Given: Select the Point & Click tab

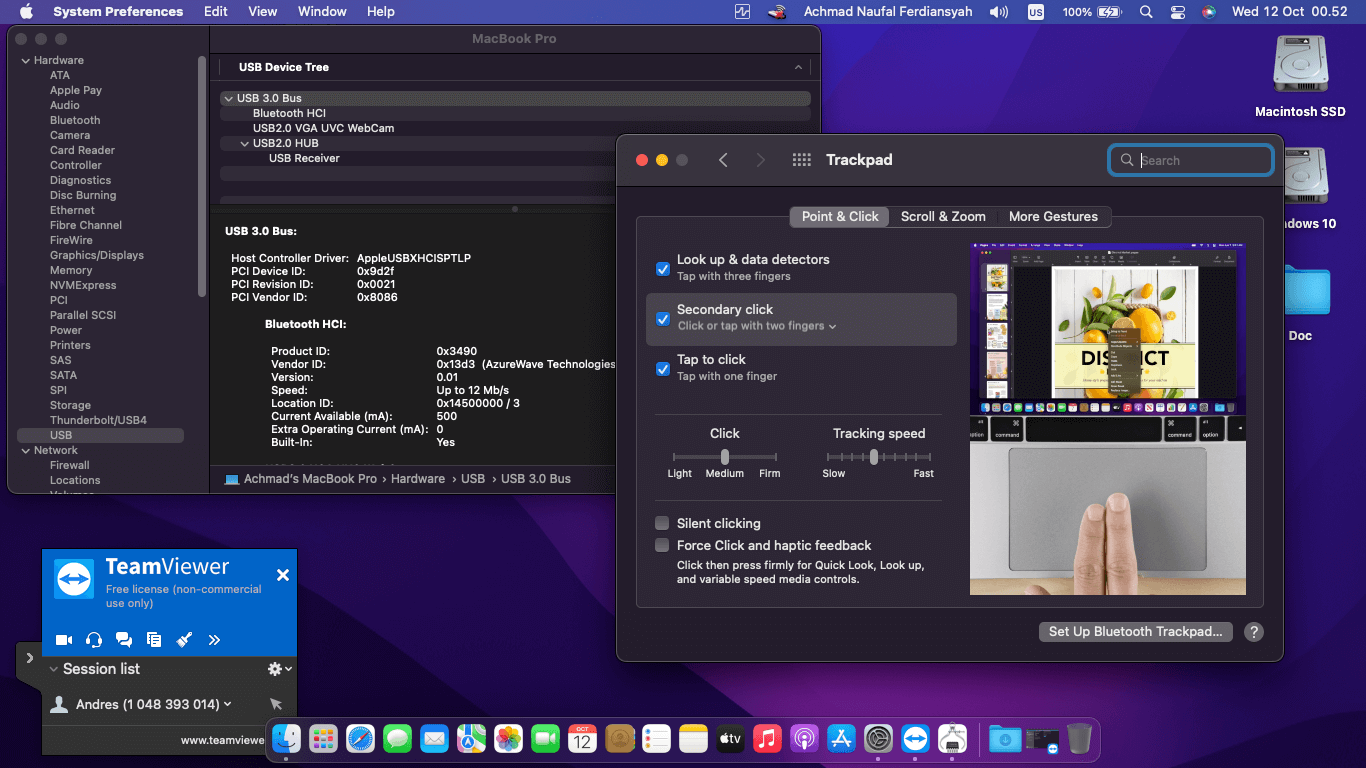Looking at the screenshot, I should click(840, 216).
